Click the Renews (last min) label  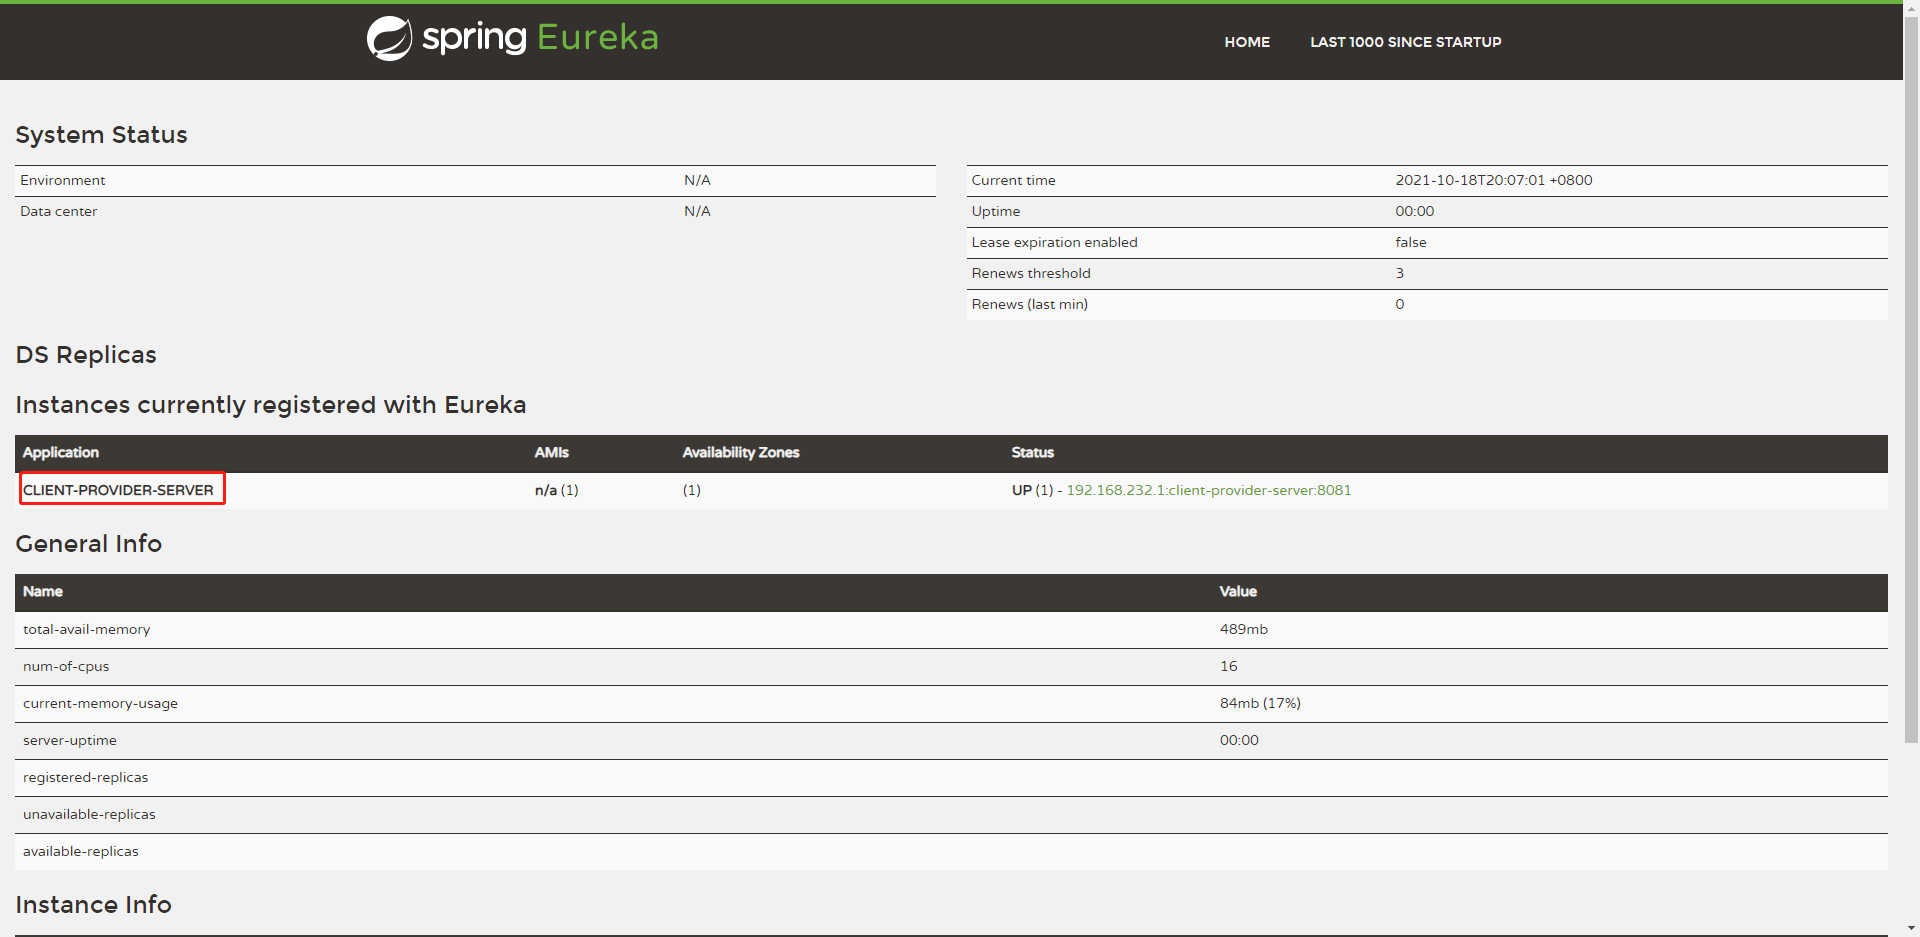[x=1029, y=304]
